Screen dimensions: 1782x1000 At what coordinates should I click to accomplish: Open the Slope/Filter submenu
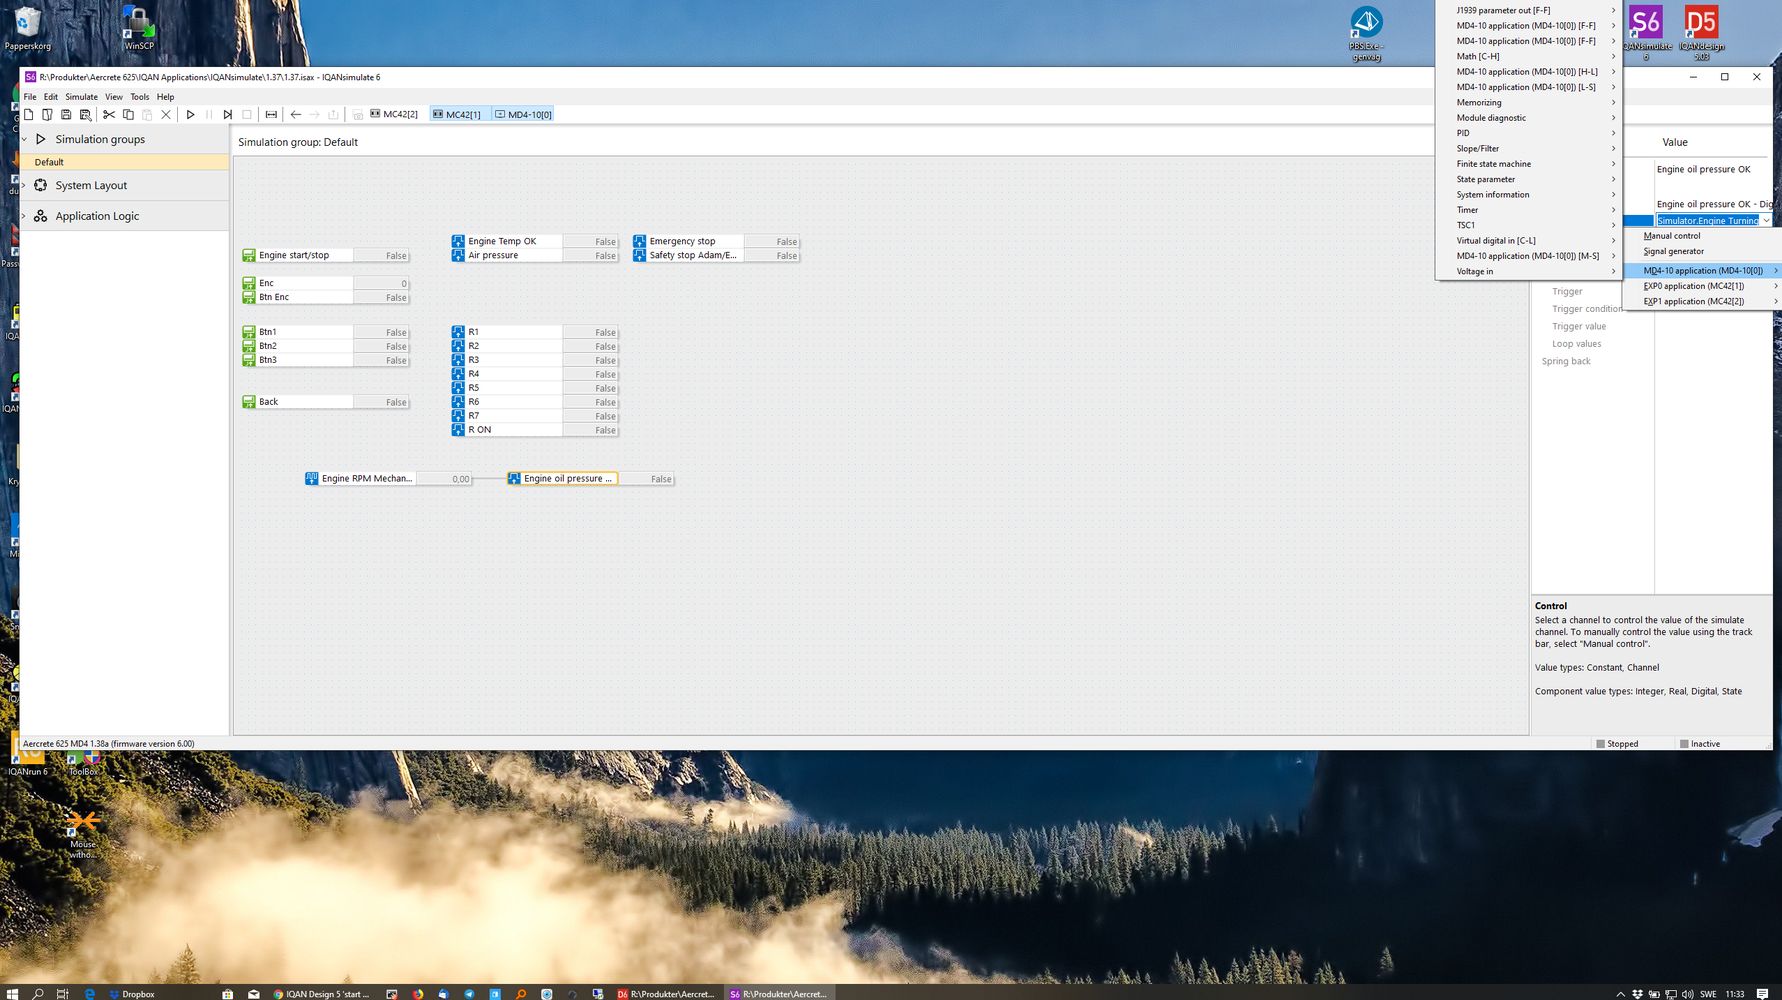[1529, 148]
